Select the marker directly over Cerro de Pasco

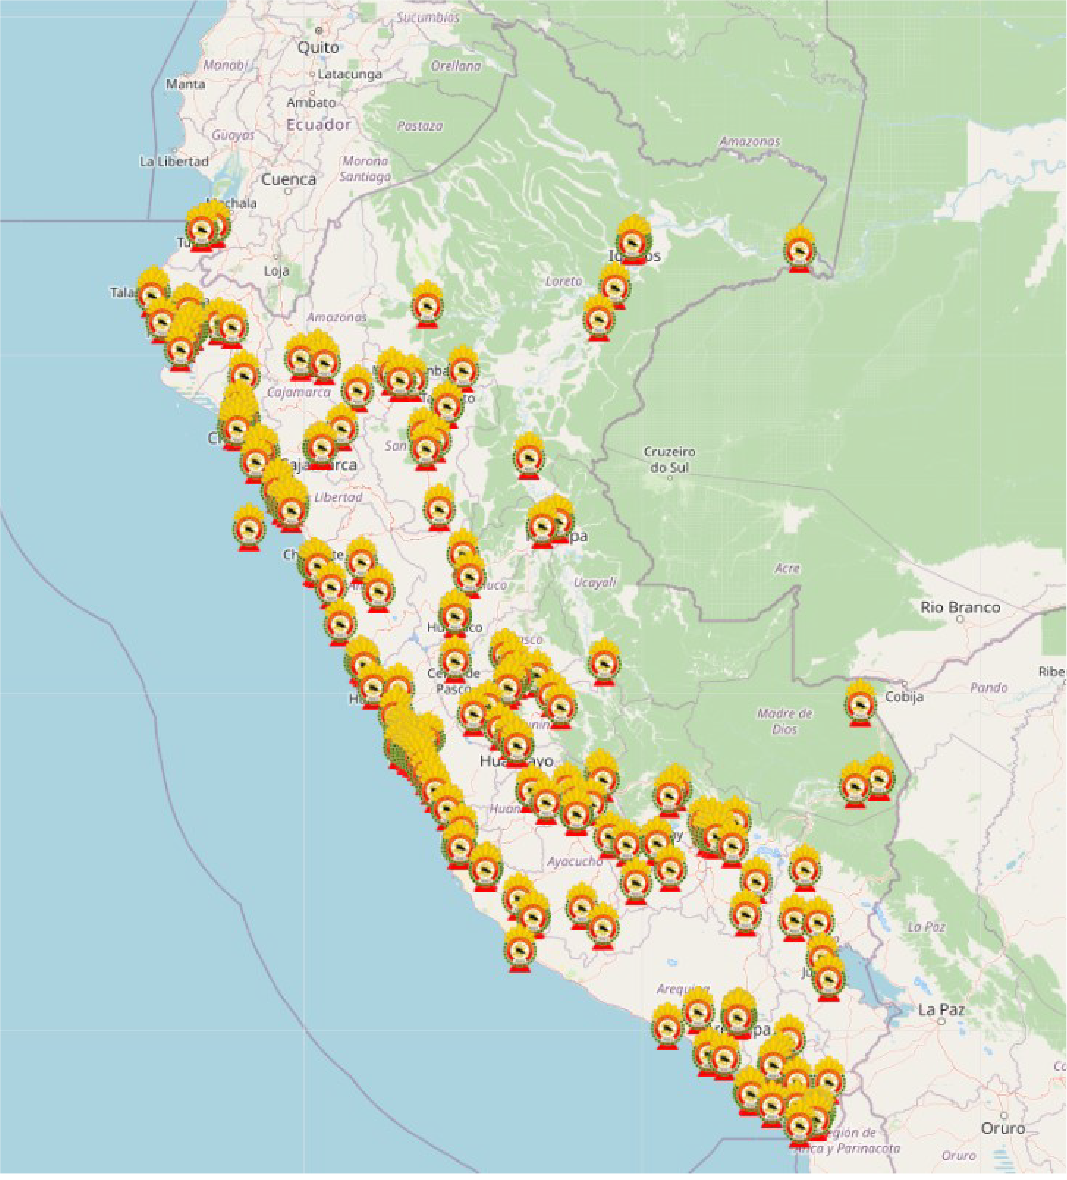point(455,659)
